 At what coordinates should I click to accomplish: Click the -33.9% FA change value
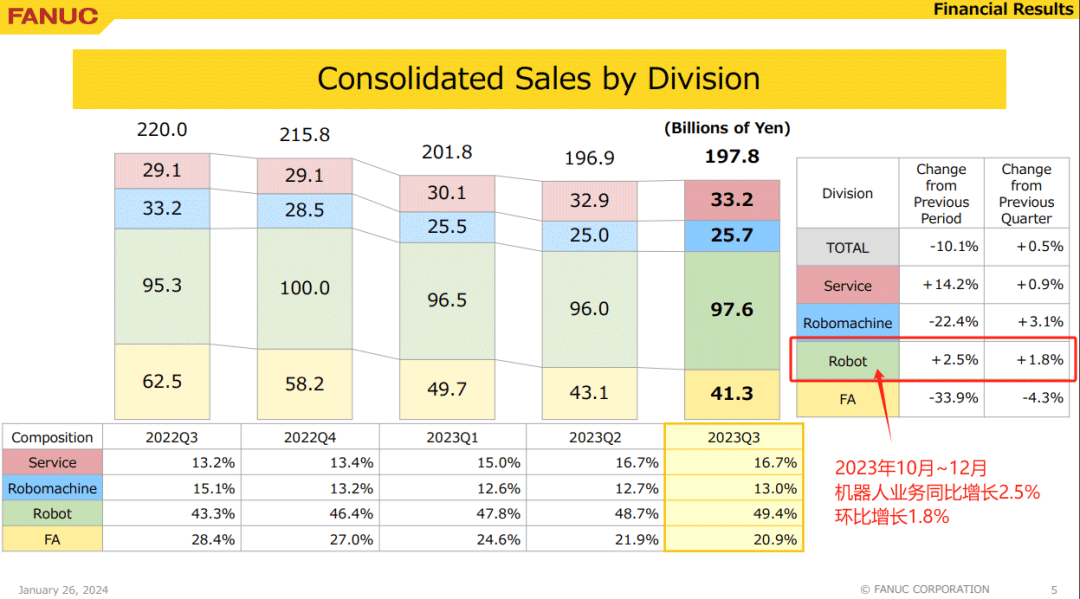tap(953, 398)
